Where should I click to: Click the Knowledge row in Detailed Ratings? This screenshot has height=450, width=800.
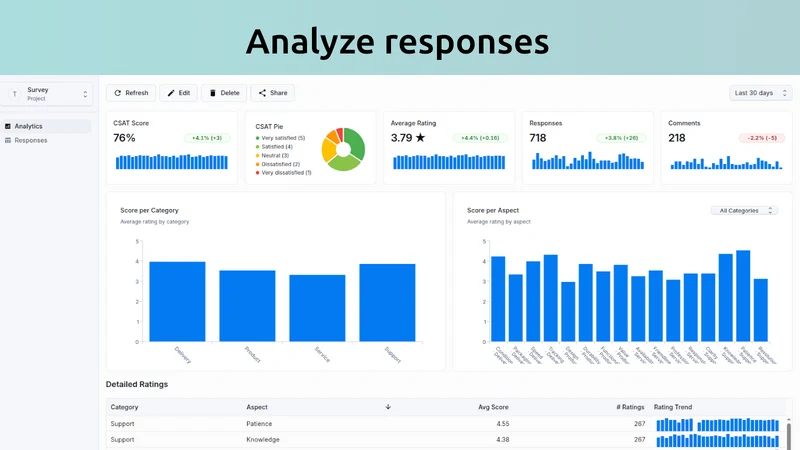tap(445, 439)
